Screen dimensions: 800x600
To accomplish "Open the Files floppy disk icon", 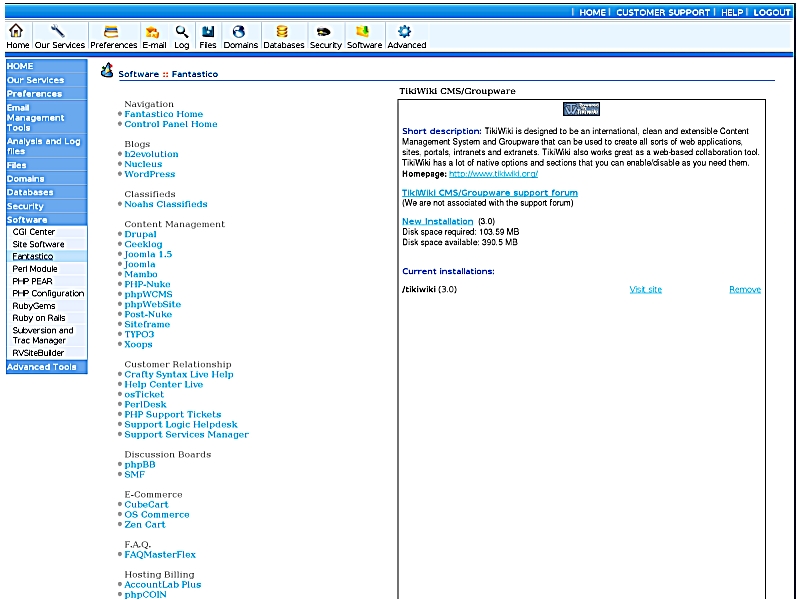I will click(208, 32).
